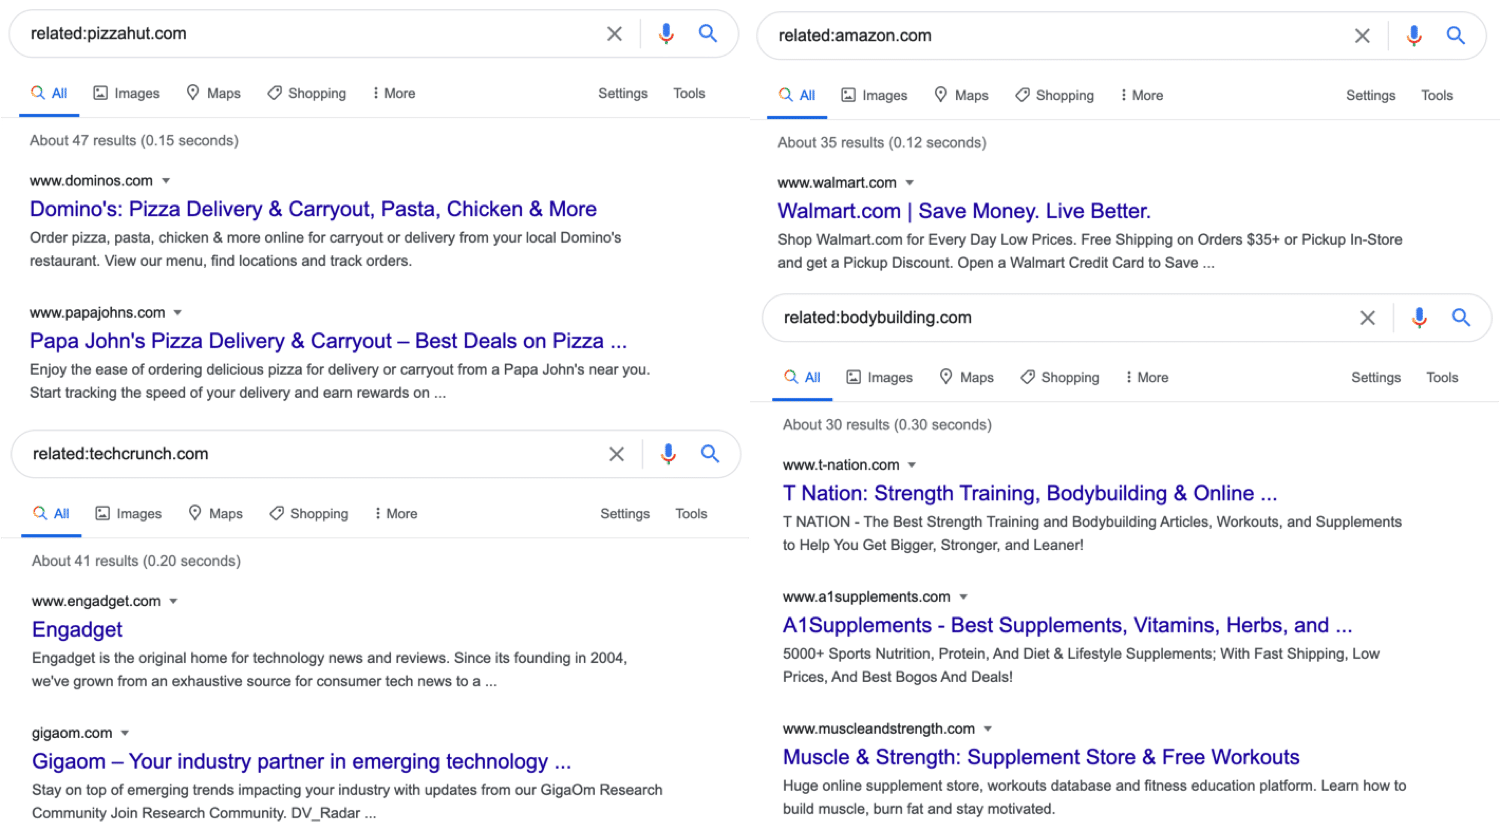Click microphone icon in pizzahut search bar
The image size is (1500, 838).
pos(666,34)
